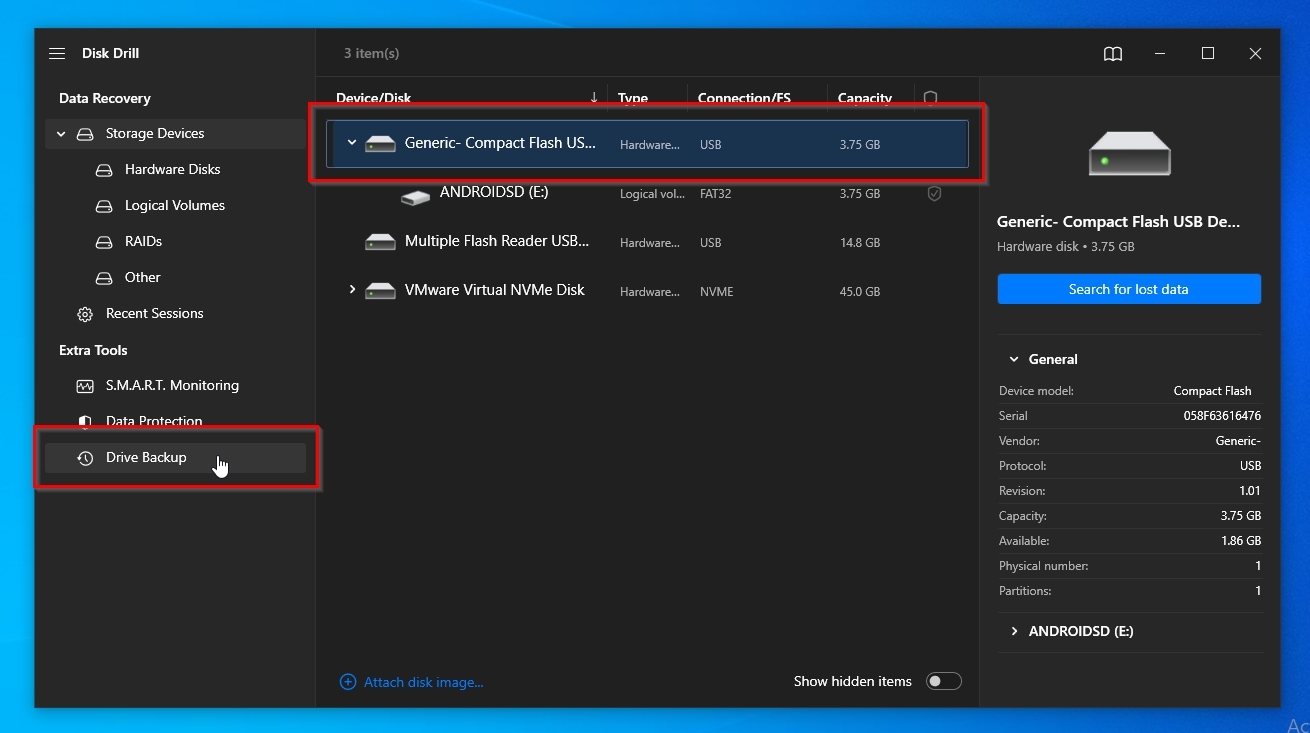Screen dimensions: 1310x733
Task: Click the Hardware Disks drive icon
Action: click(104, 170)
